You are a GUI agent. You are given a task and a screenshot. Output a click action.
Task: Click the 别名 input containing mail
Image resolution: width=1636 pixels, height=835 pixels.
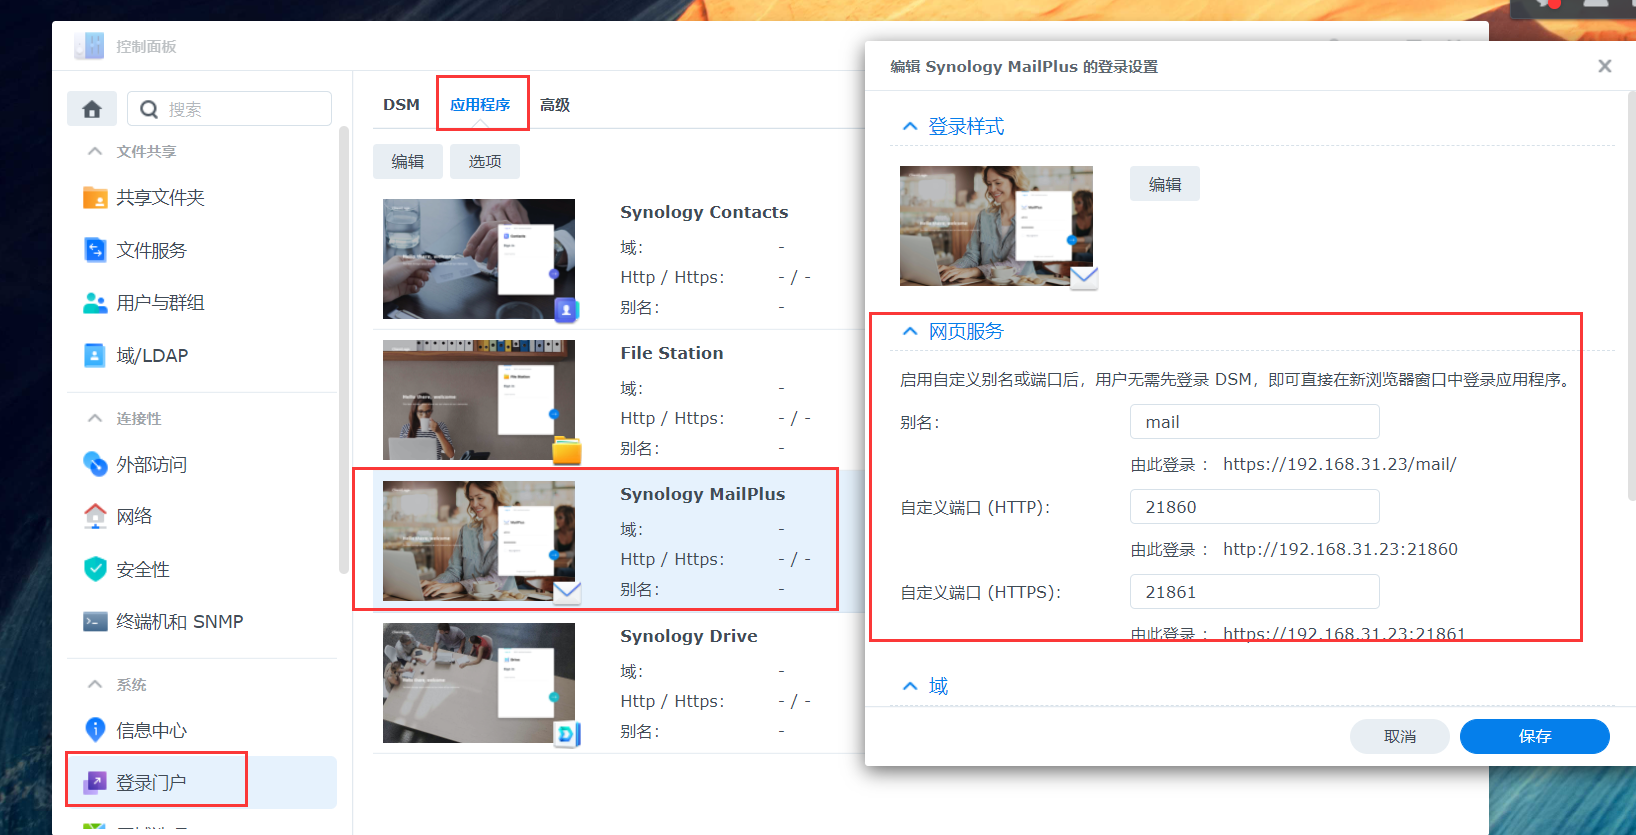(x=1255, y=422)
